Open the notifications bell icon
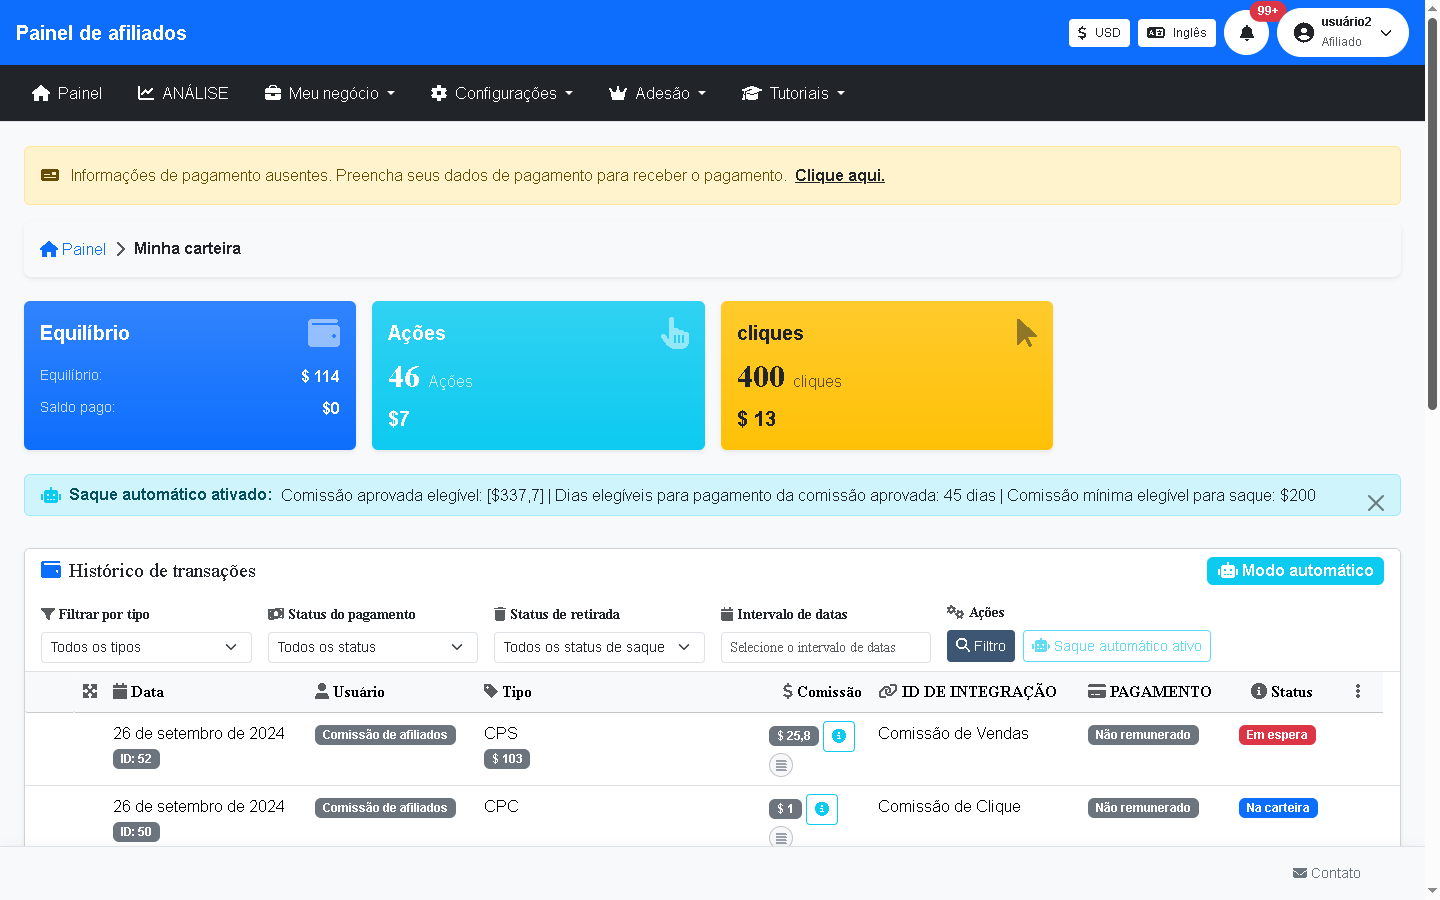 [x=1246, y=33]
